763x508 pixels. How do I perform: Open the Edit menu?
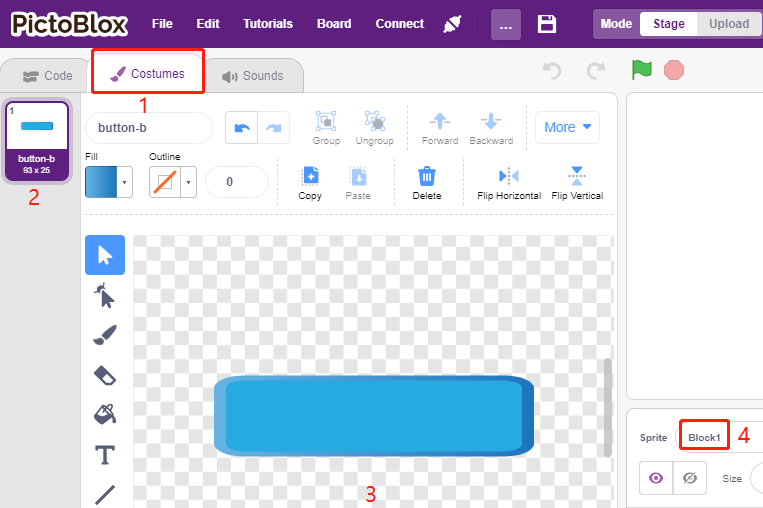(x=208, y=24)
